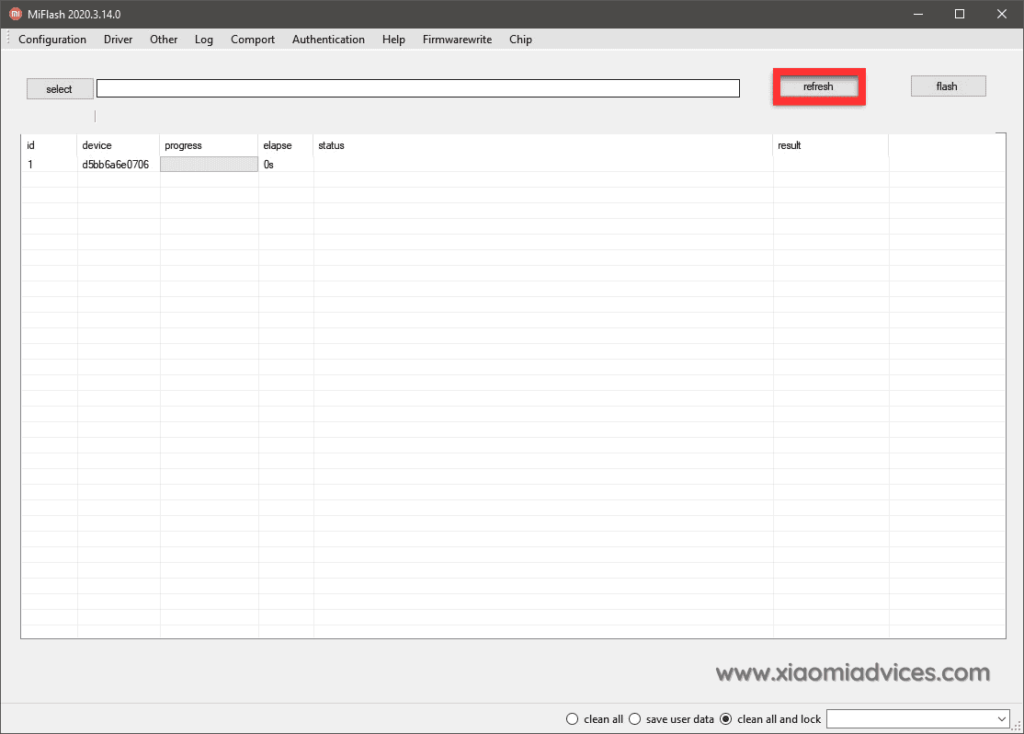The height and width of the screenshot is (734, 1024).
Task: Expand the script dropdown at bottom right
Action: tap(1002, 719)
